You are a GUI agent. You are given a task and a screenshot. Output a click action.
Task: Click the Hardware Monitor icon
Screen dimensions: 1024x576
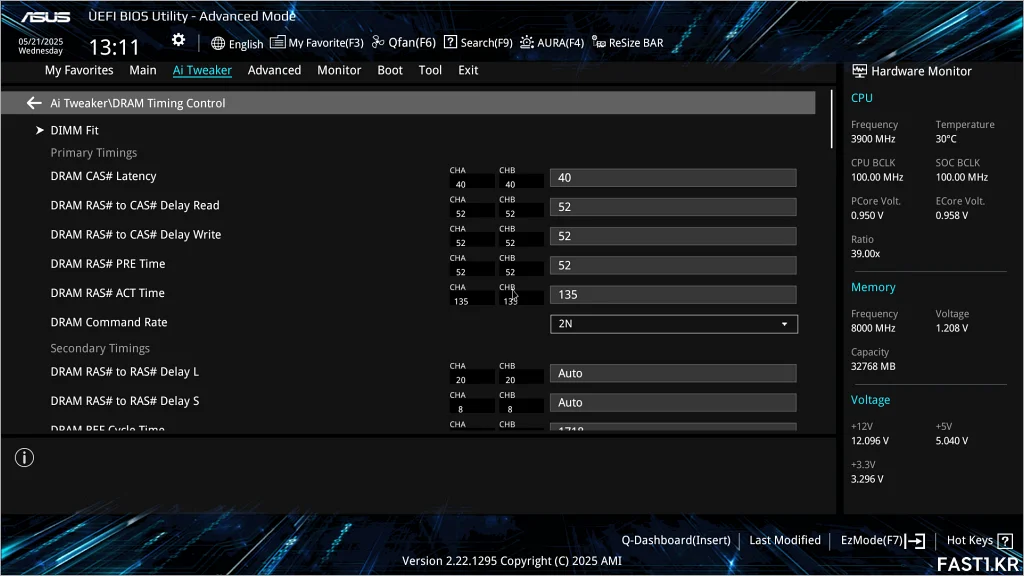(859, 71)
